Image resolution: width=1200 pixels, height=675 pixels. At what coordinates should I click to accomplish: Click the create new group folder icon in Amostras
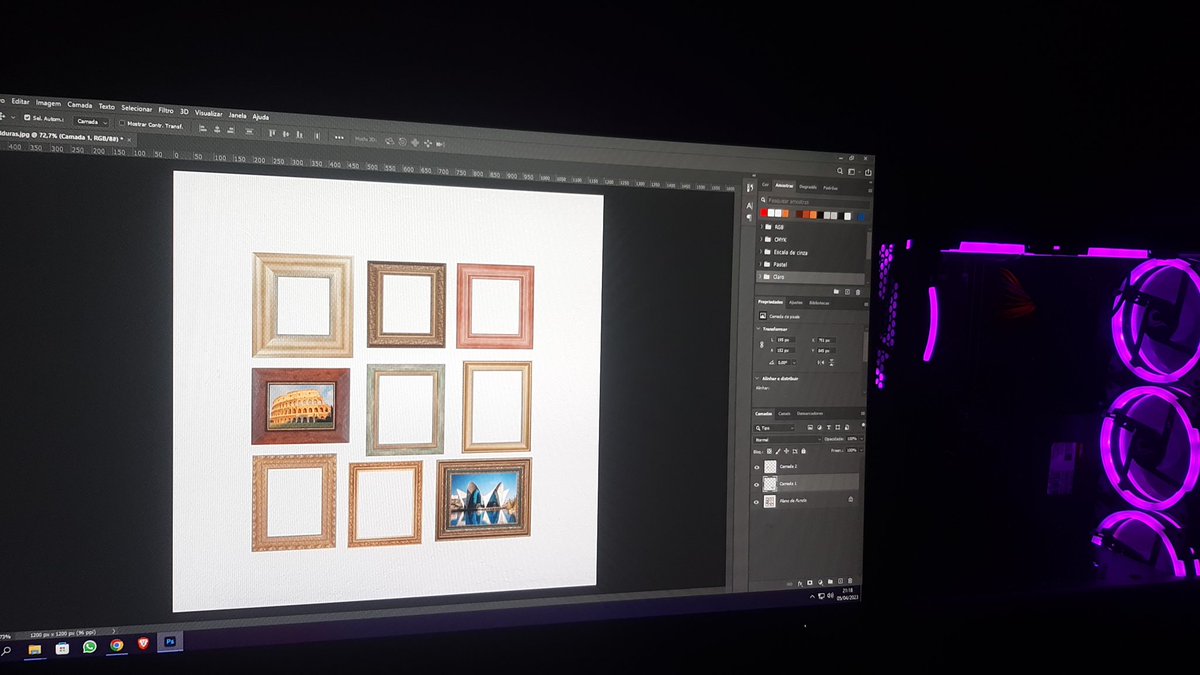click(836, 291)
